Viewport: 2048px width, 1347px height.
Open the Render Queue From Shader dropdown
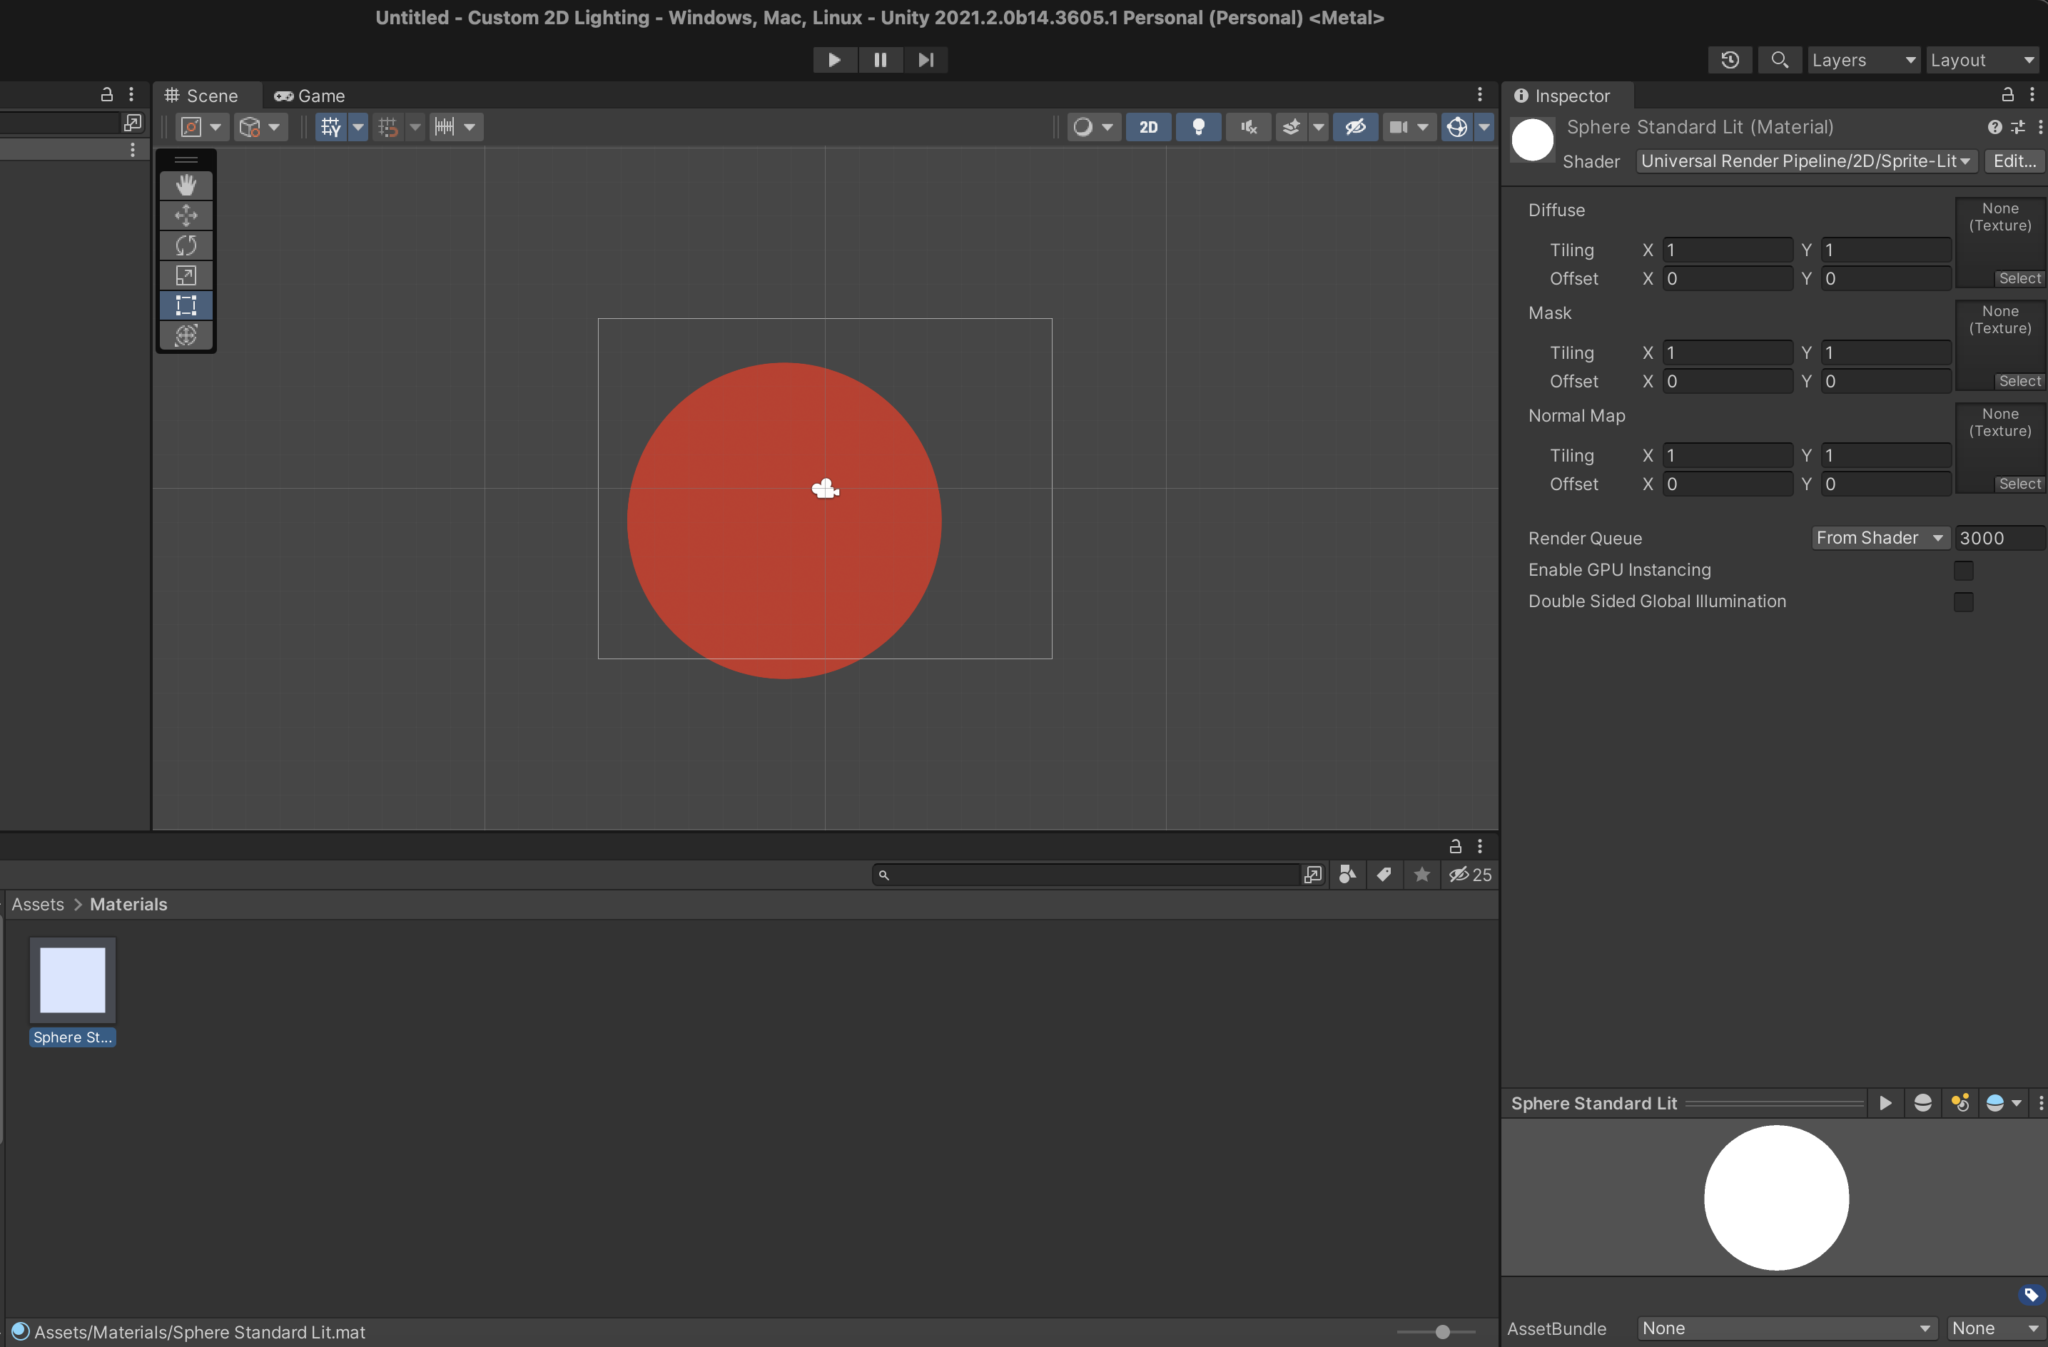[1878, 538]
